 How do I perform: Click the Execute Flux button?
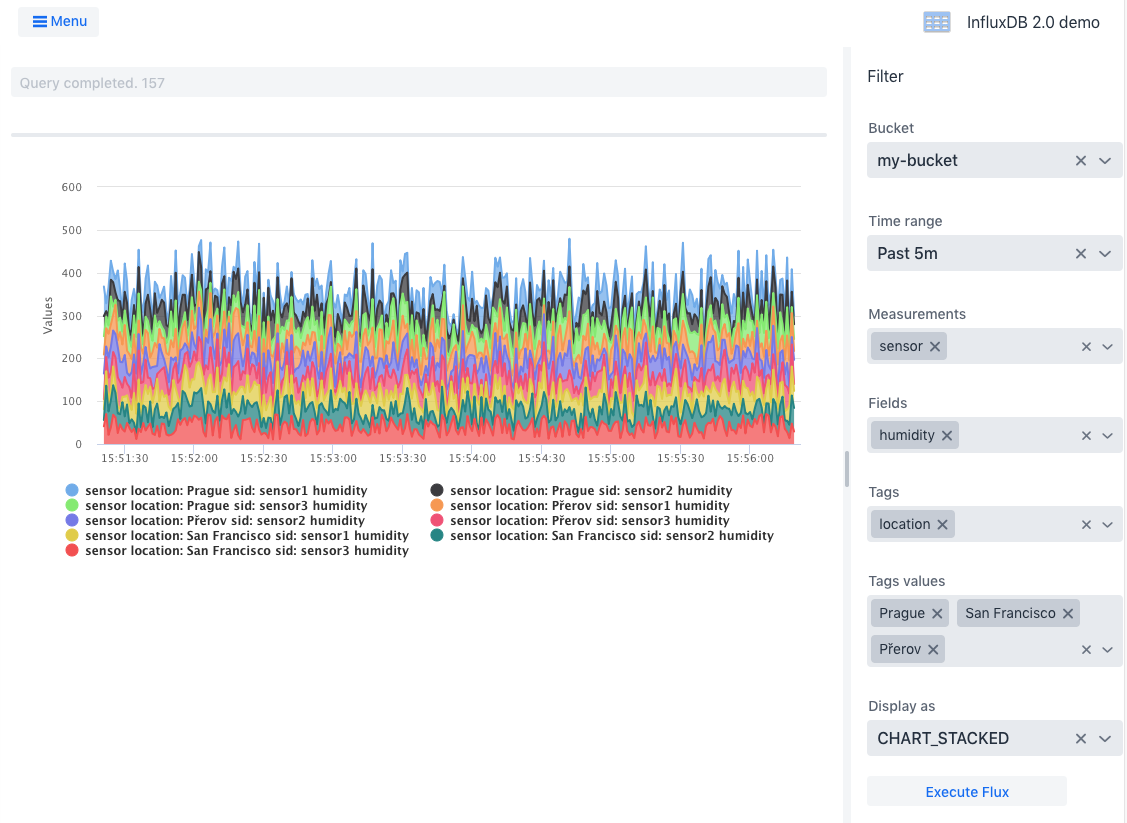[967, 791]
